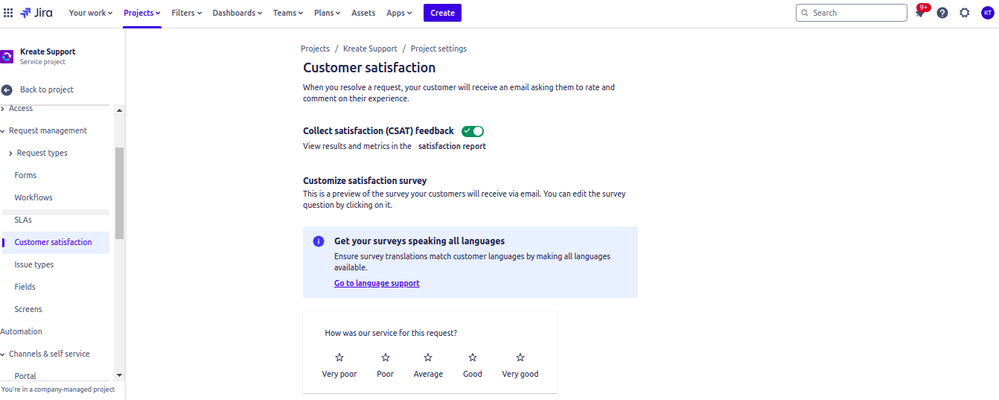Viewport: 999px width, 400px height.
Task: Open the notifications bell icon
Action: [920, 13]
